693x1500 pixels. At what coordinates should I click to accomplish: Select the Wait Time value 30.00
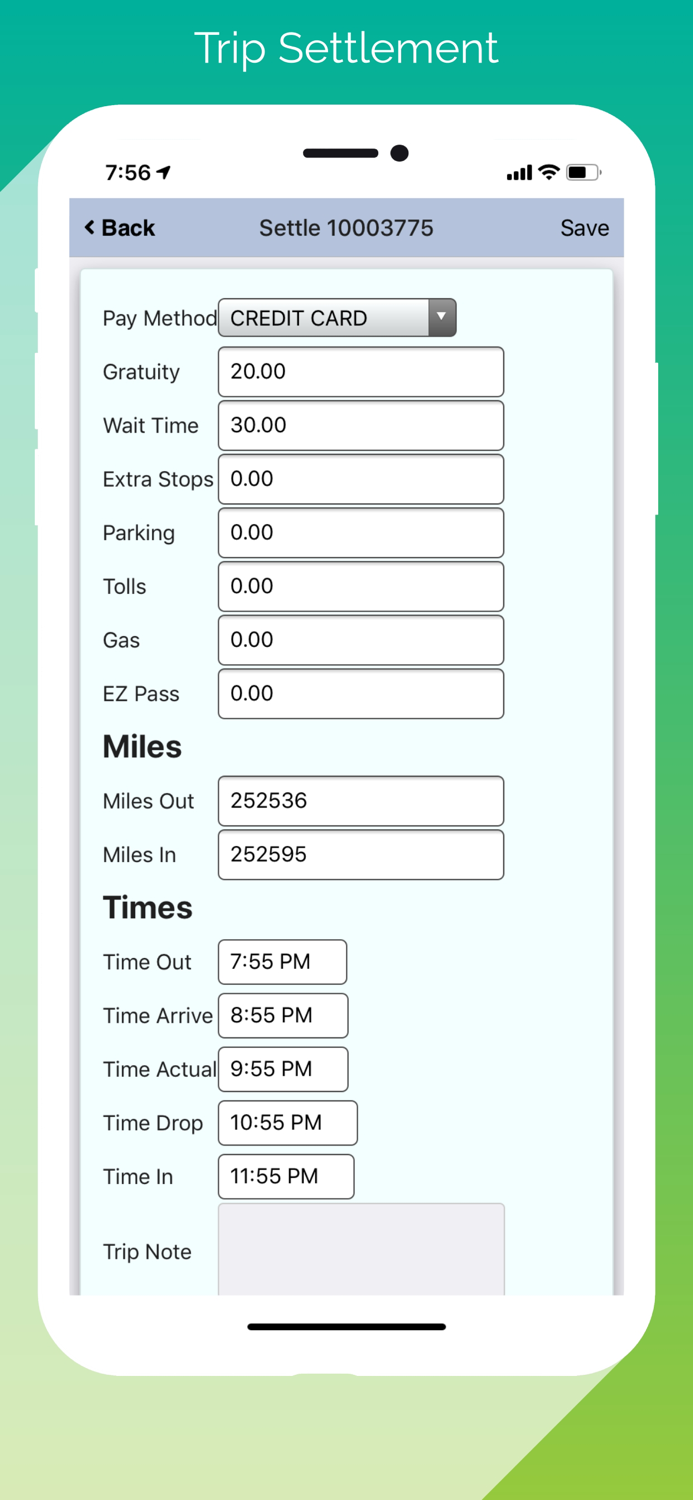[x=360, y=425]
